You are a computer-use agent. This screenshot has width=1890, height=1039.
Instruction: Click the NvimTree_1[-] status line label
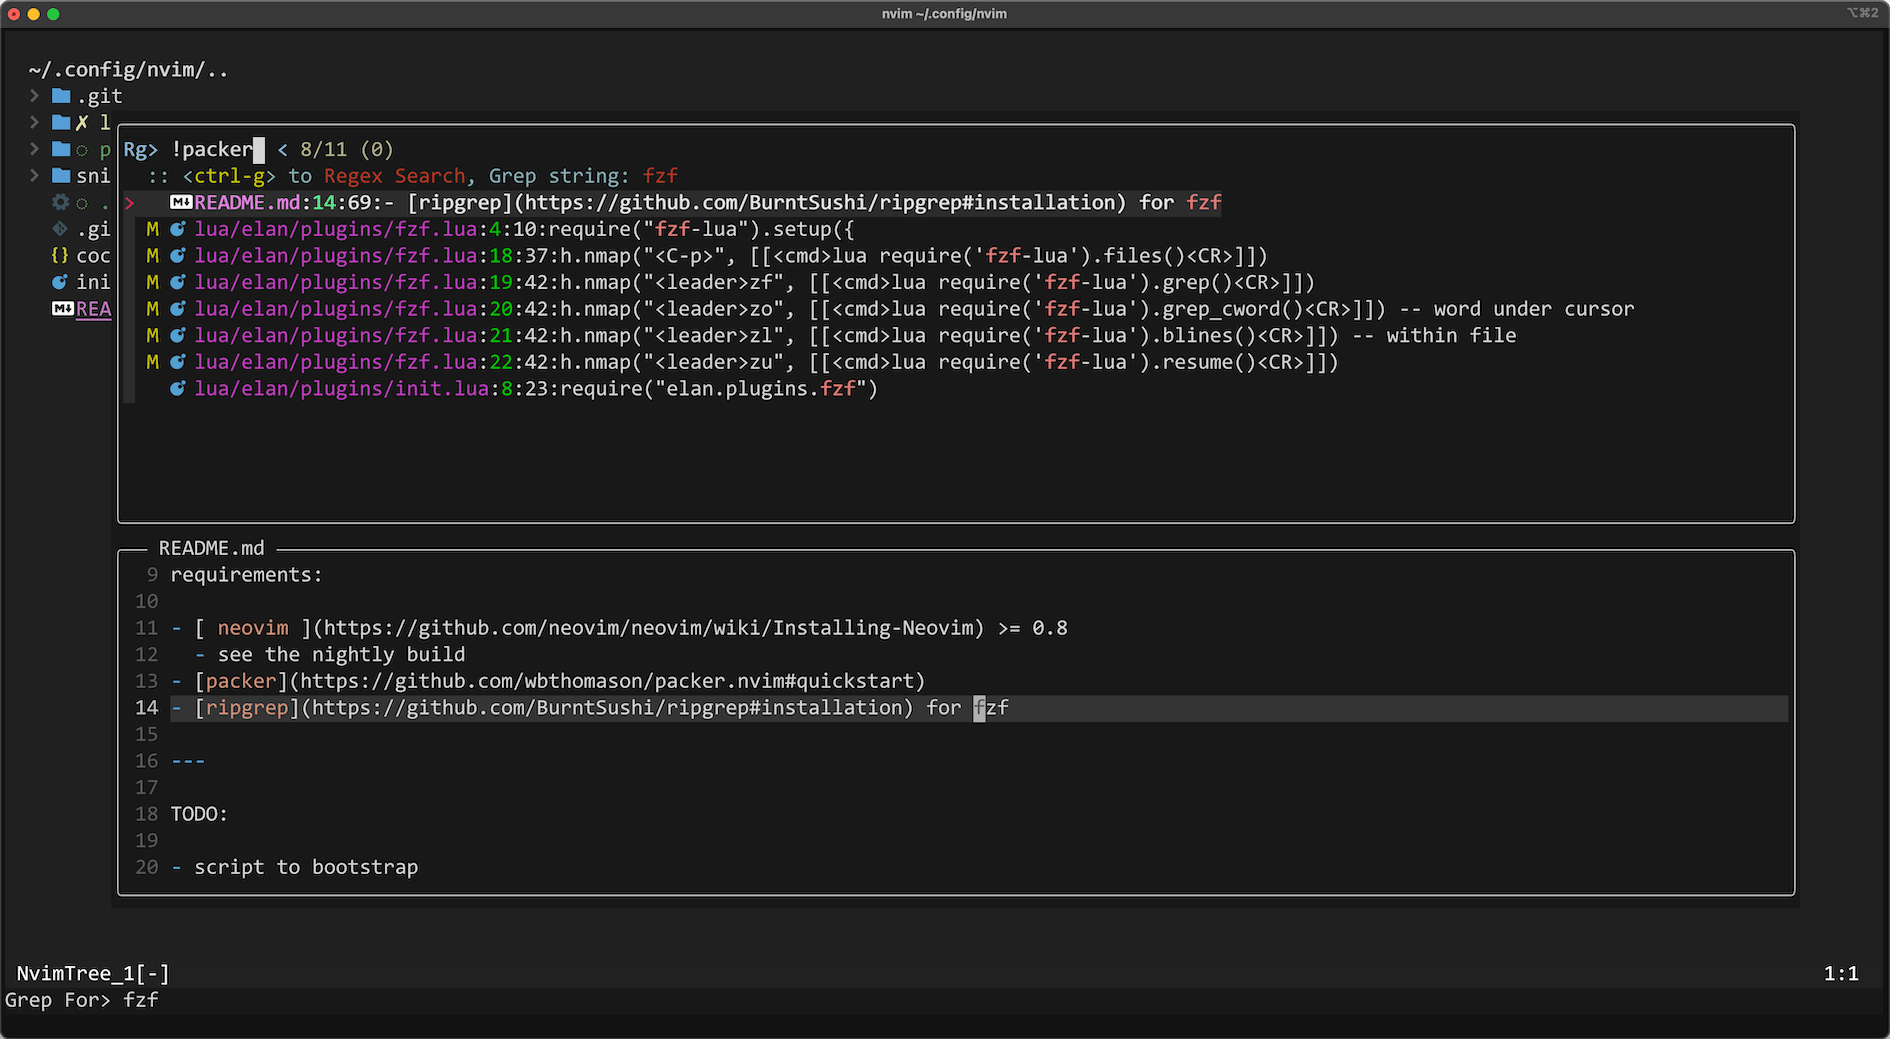click(93, 974)
